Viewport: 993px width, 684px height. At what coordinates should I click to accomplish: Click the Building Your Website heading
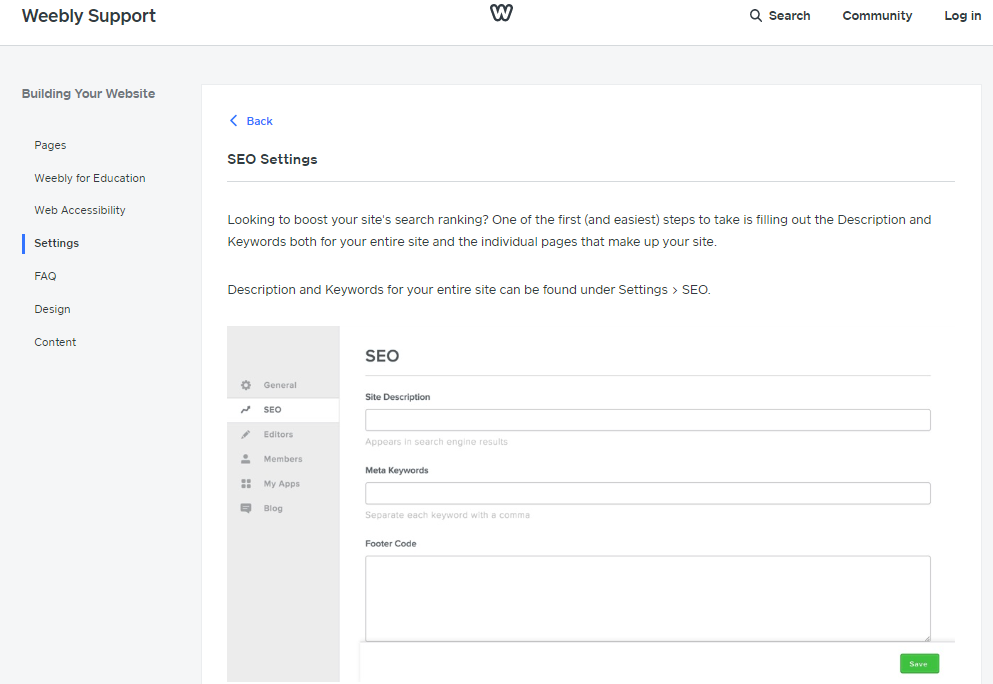[88, 94]
